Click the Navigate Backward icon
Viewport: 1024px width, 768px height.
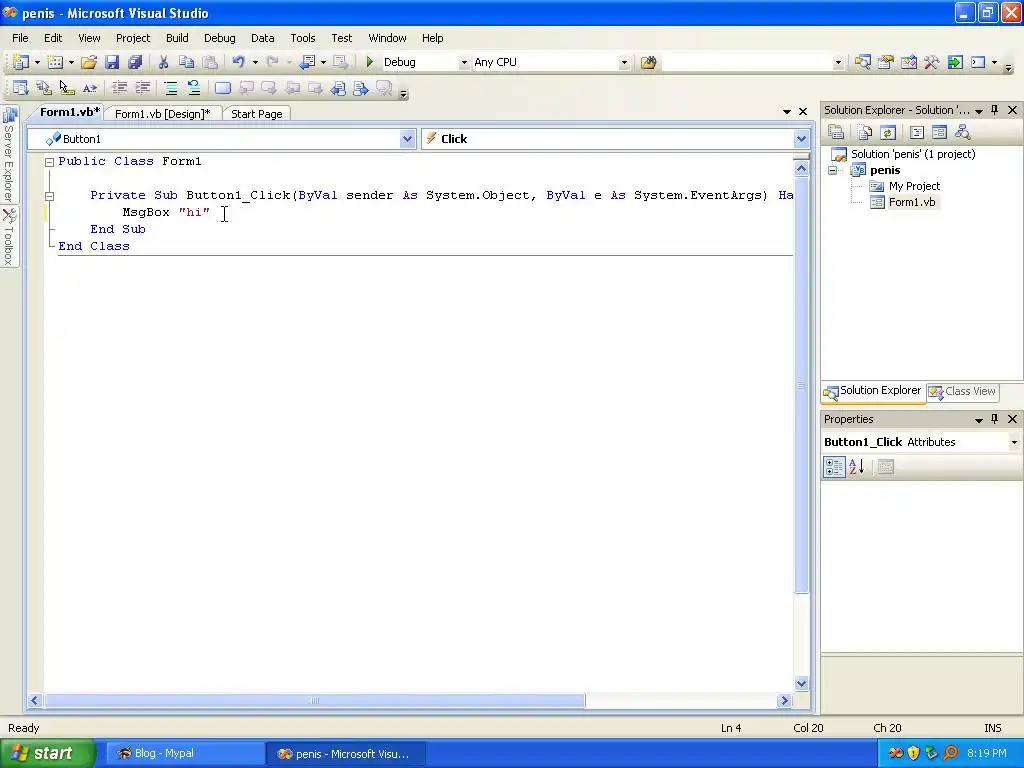(306, 62)
